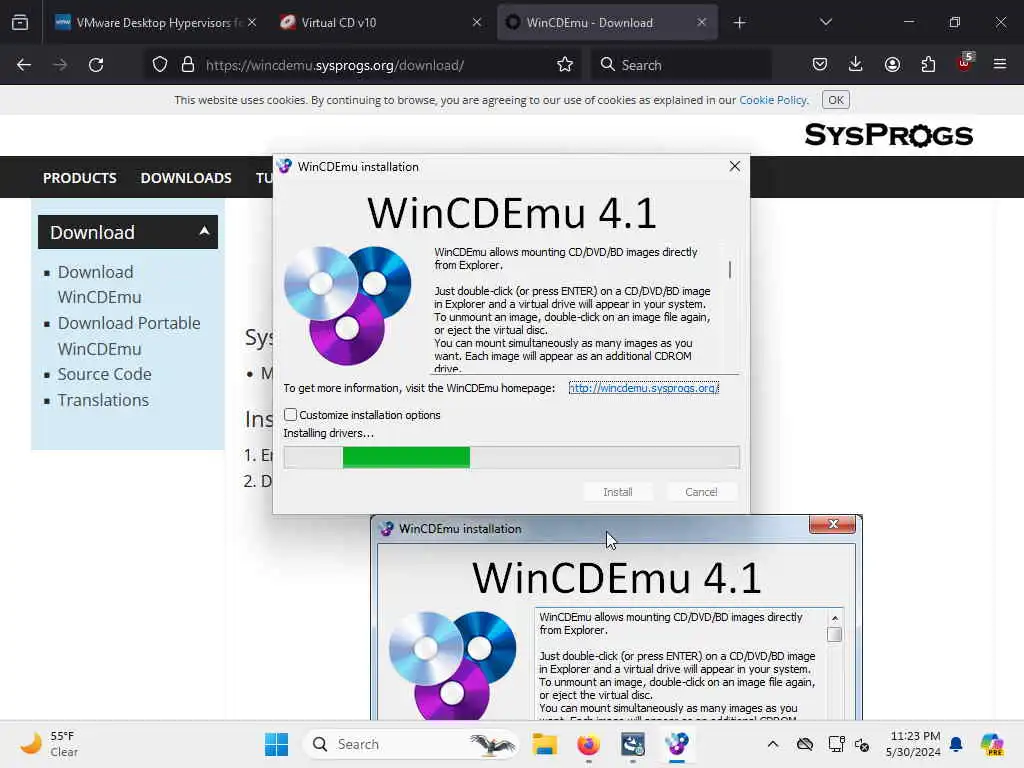Image resolution: width=1024 pixels, height=768 pixels.
Task: Save page to Pocket
Action: pos(820,65)
